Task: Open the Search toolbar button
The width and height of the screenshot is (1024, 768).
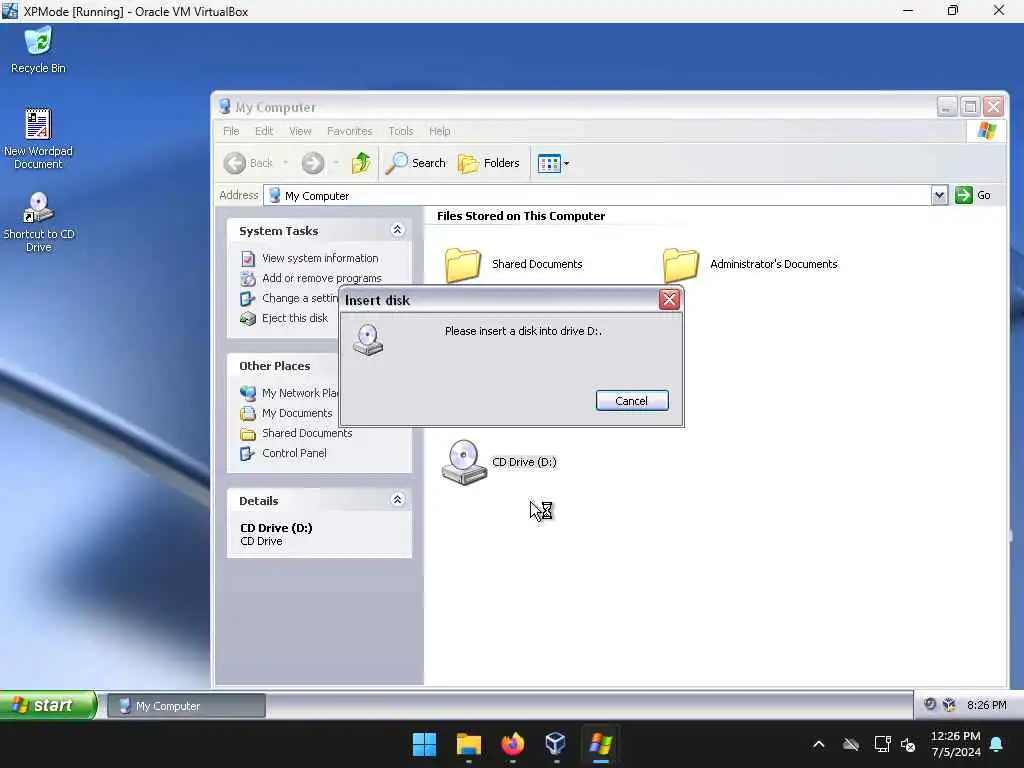Action: pos(416,163)
